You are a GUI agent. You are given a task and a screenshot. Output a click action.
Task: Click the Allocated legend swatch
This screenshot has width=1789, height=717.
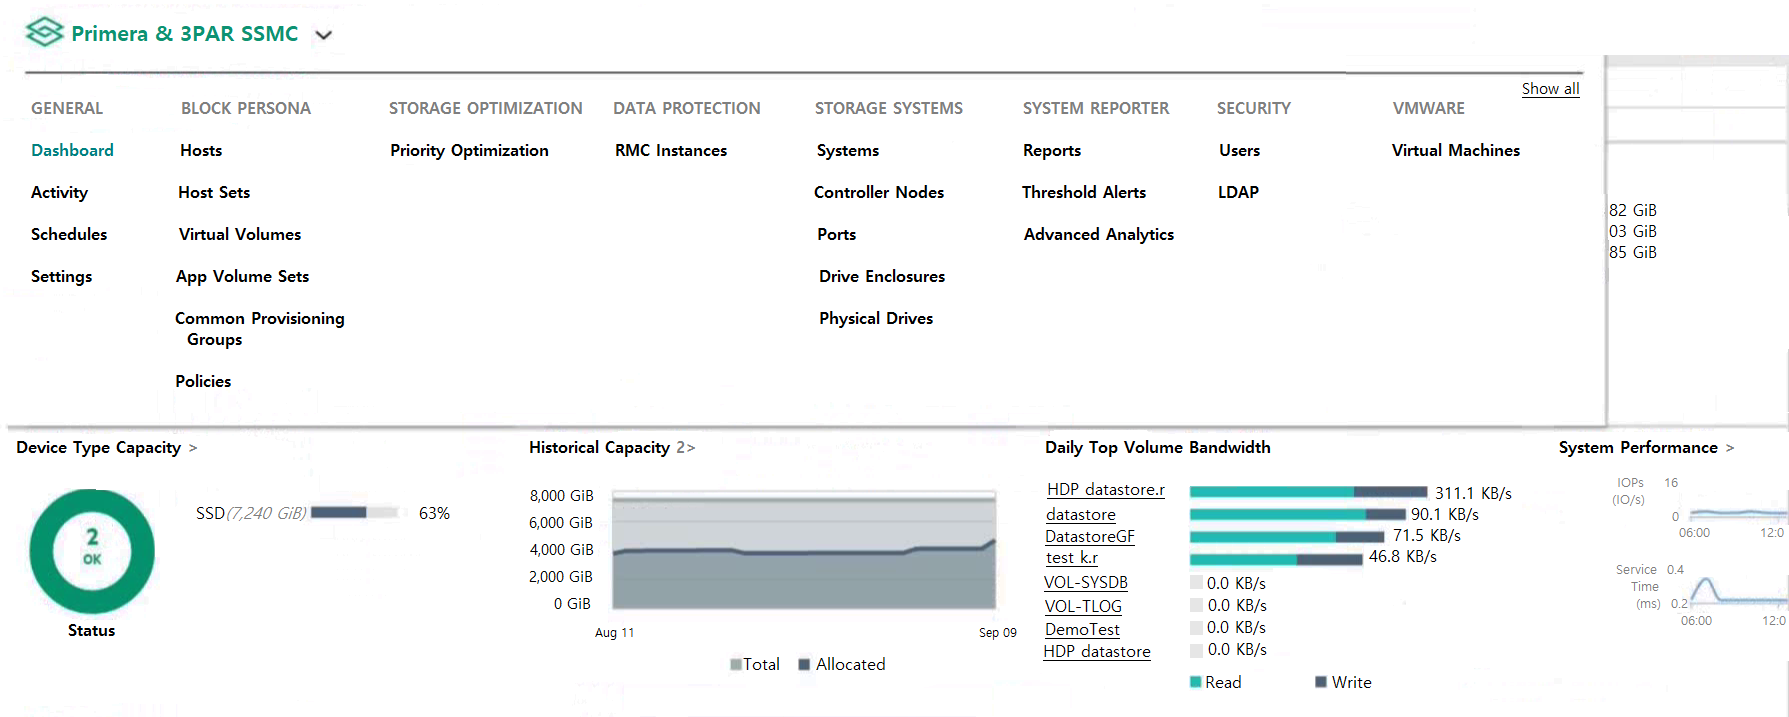804,665
